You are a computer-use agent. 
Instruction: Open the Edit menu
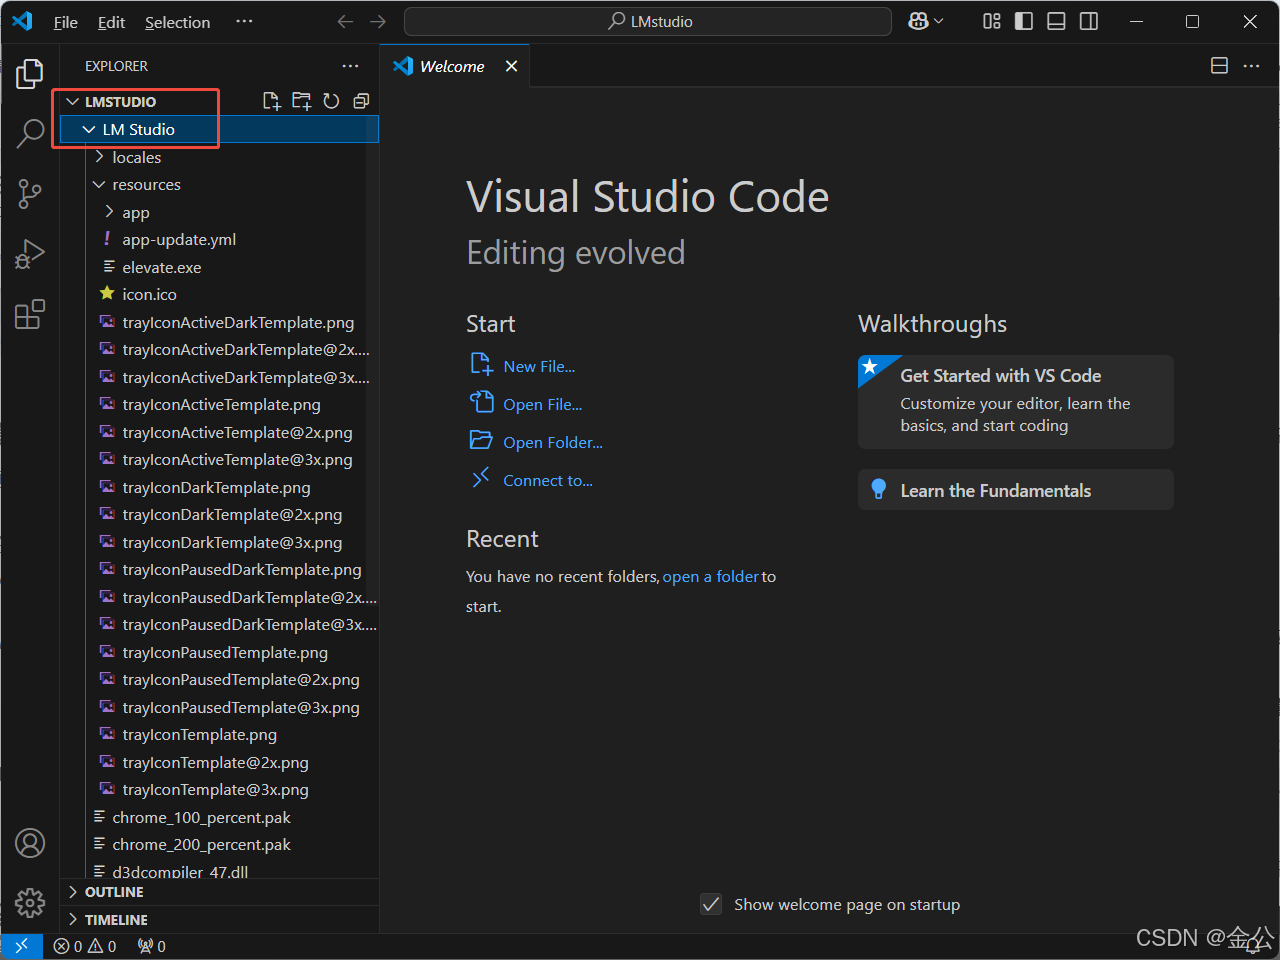point(111,22)
